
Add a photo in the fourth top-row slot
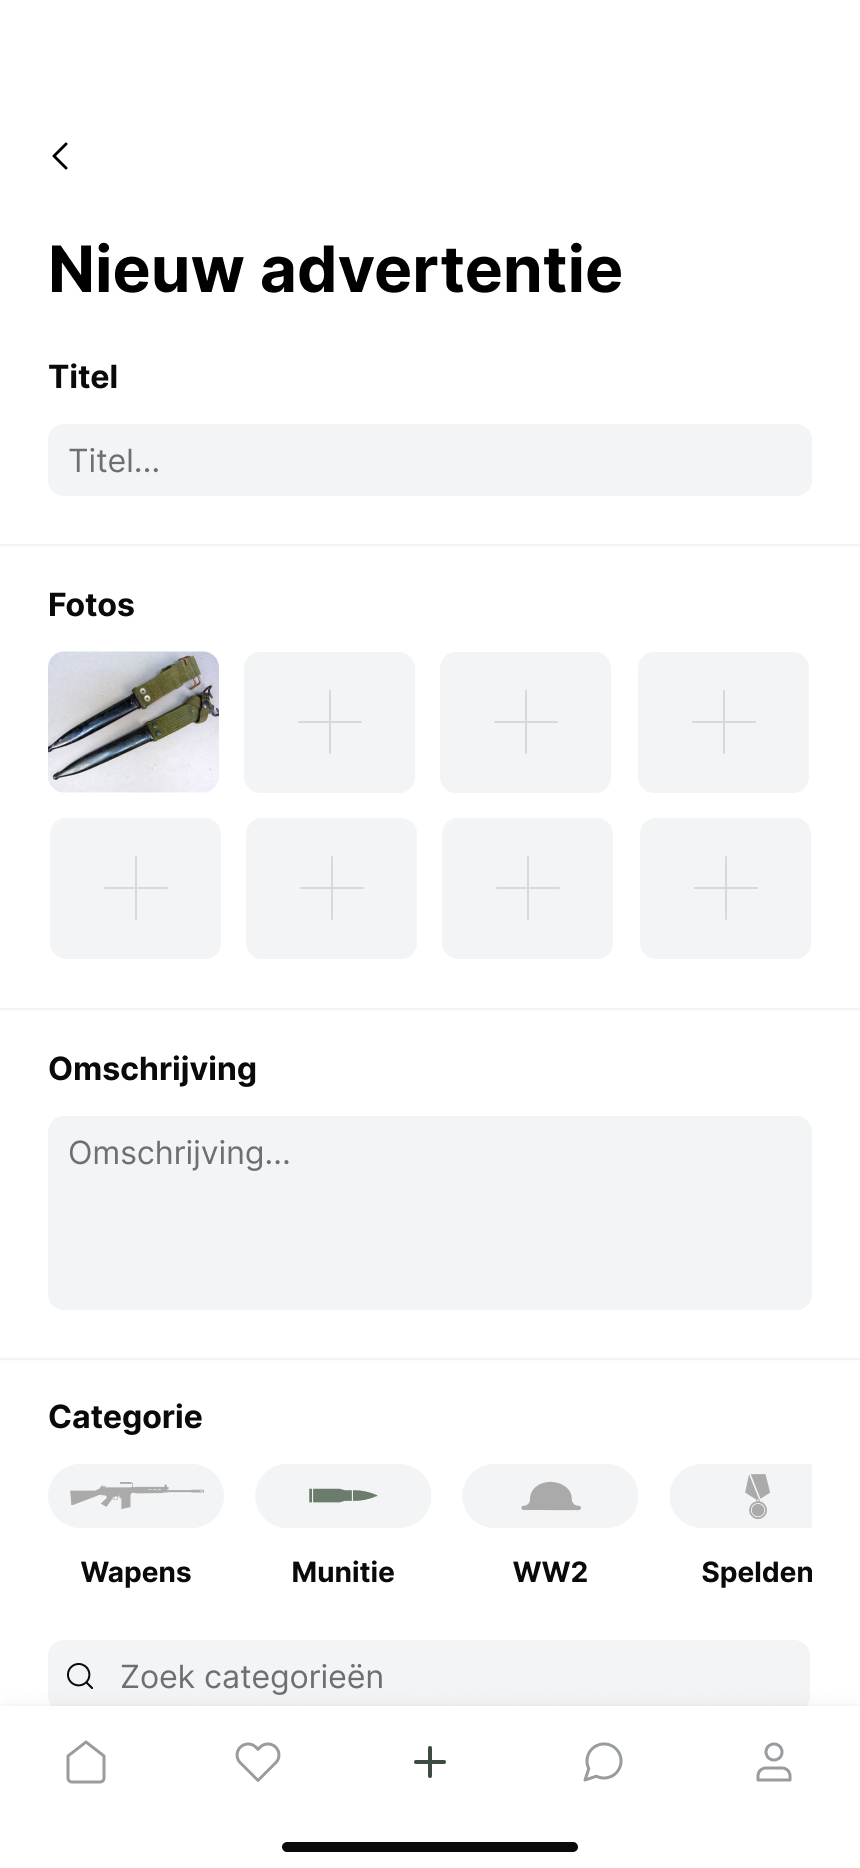coord(723,722)
